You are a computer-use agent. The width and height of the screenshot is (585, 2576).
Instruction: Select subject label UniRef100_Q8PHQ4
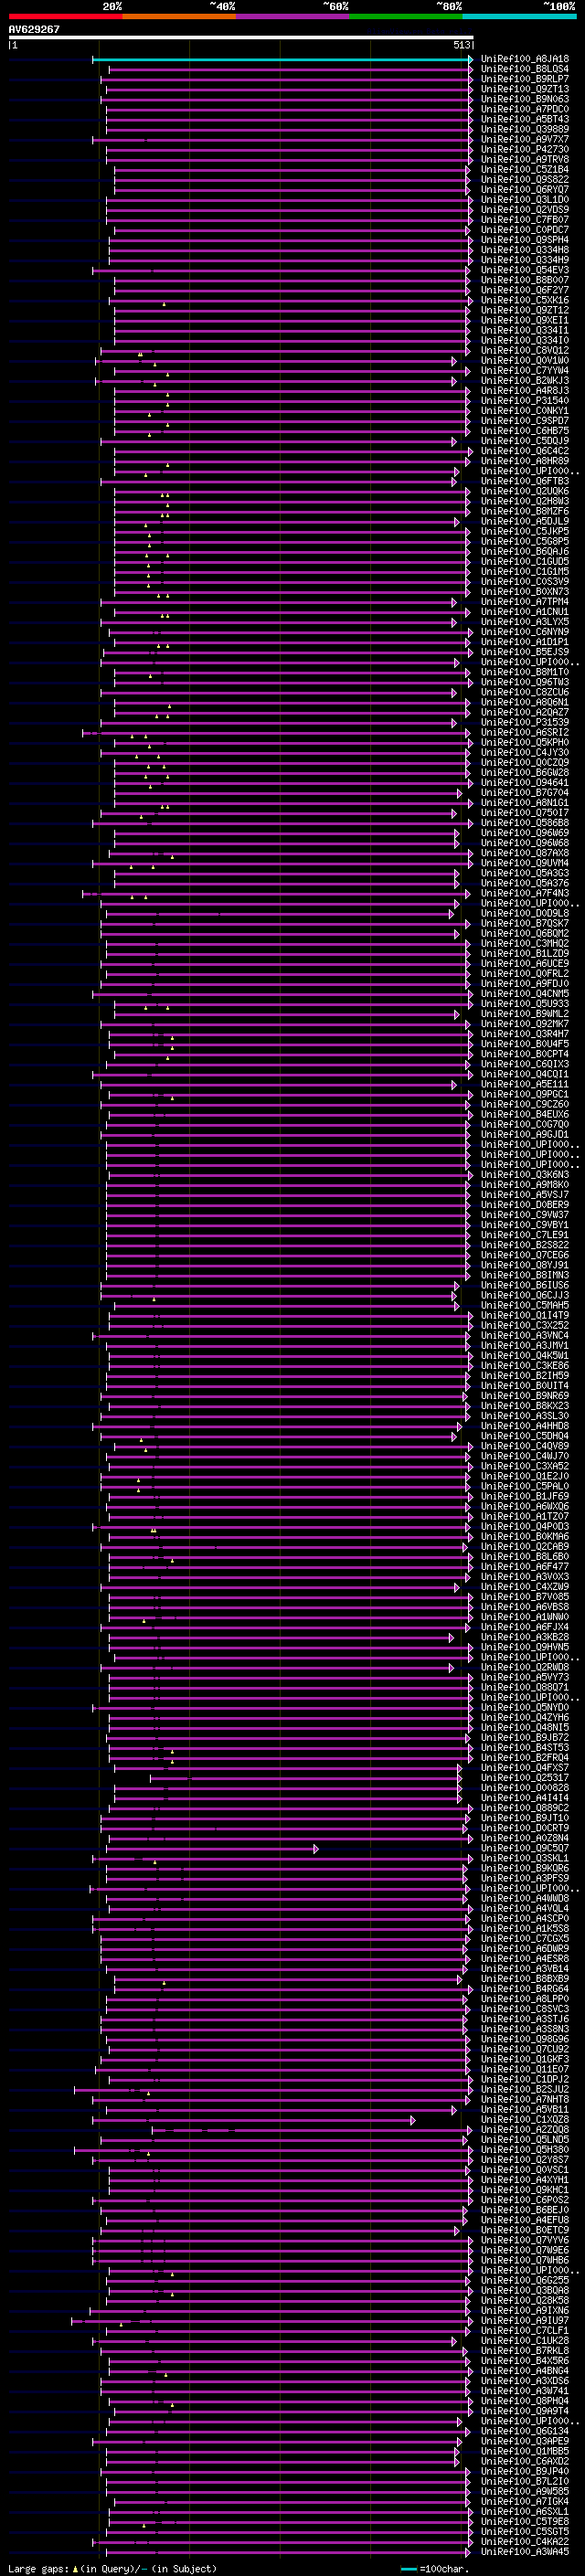(525, 2402)
